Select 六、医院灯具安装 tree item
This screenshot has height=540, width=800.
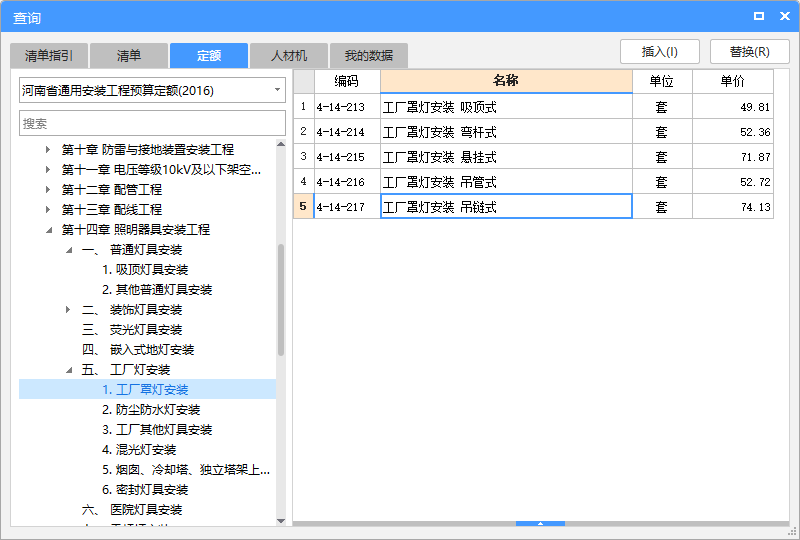coord(132,509)
